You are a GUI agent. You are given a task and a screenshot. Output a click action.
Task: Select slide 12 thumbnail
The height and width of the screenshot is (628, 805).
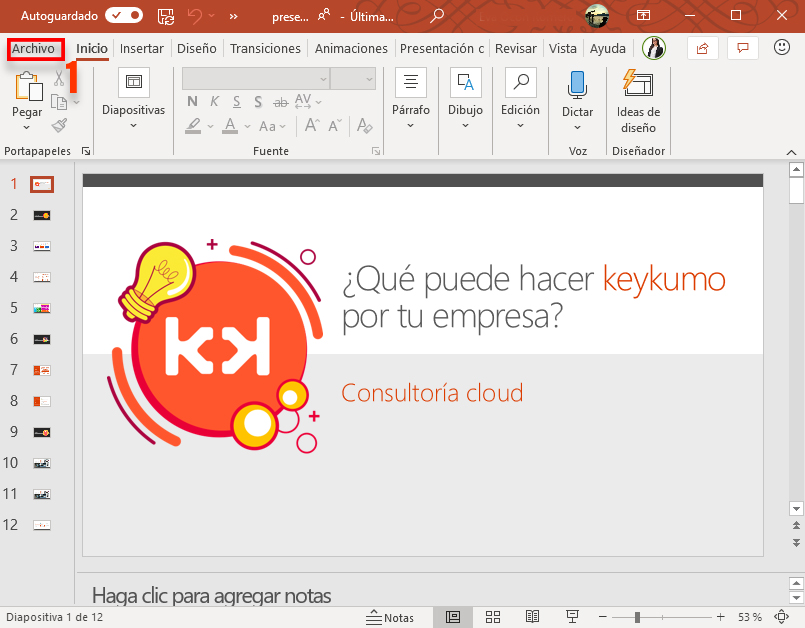click(x=42, y=525)
